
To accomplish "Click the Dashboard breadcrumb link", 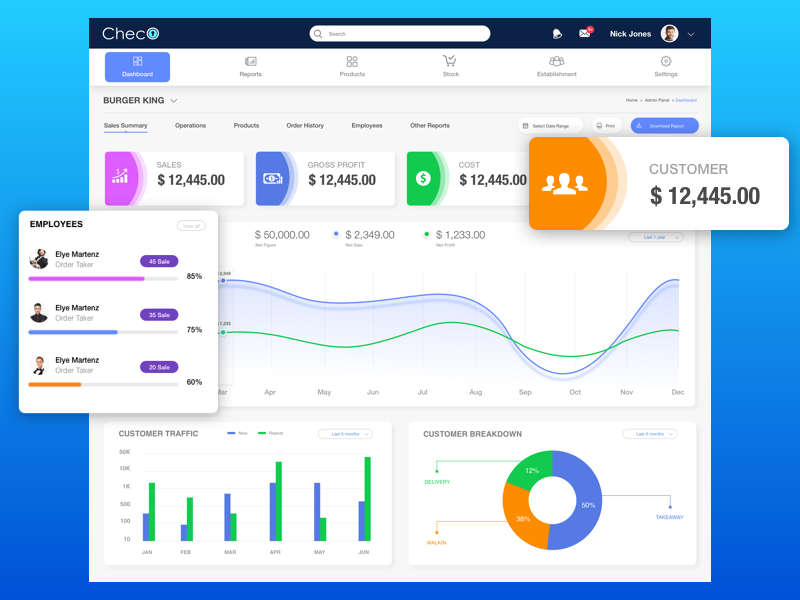I will [x=686, y=100].
